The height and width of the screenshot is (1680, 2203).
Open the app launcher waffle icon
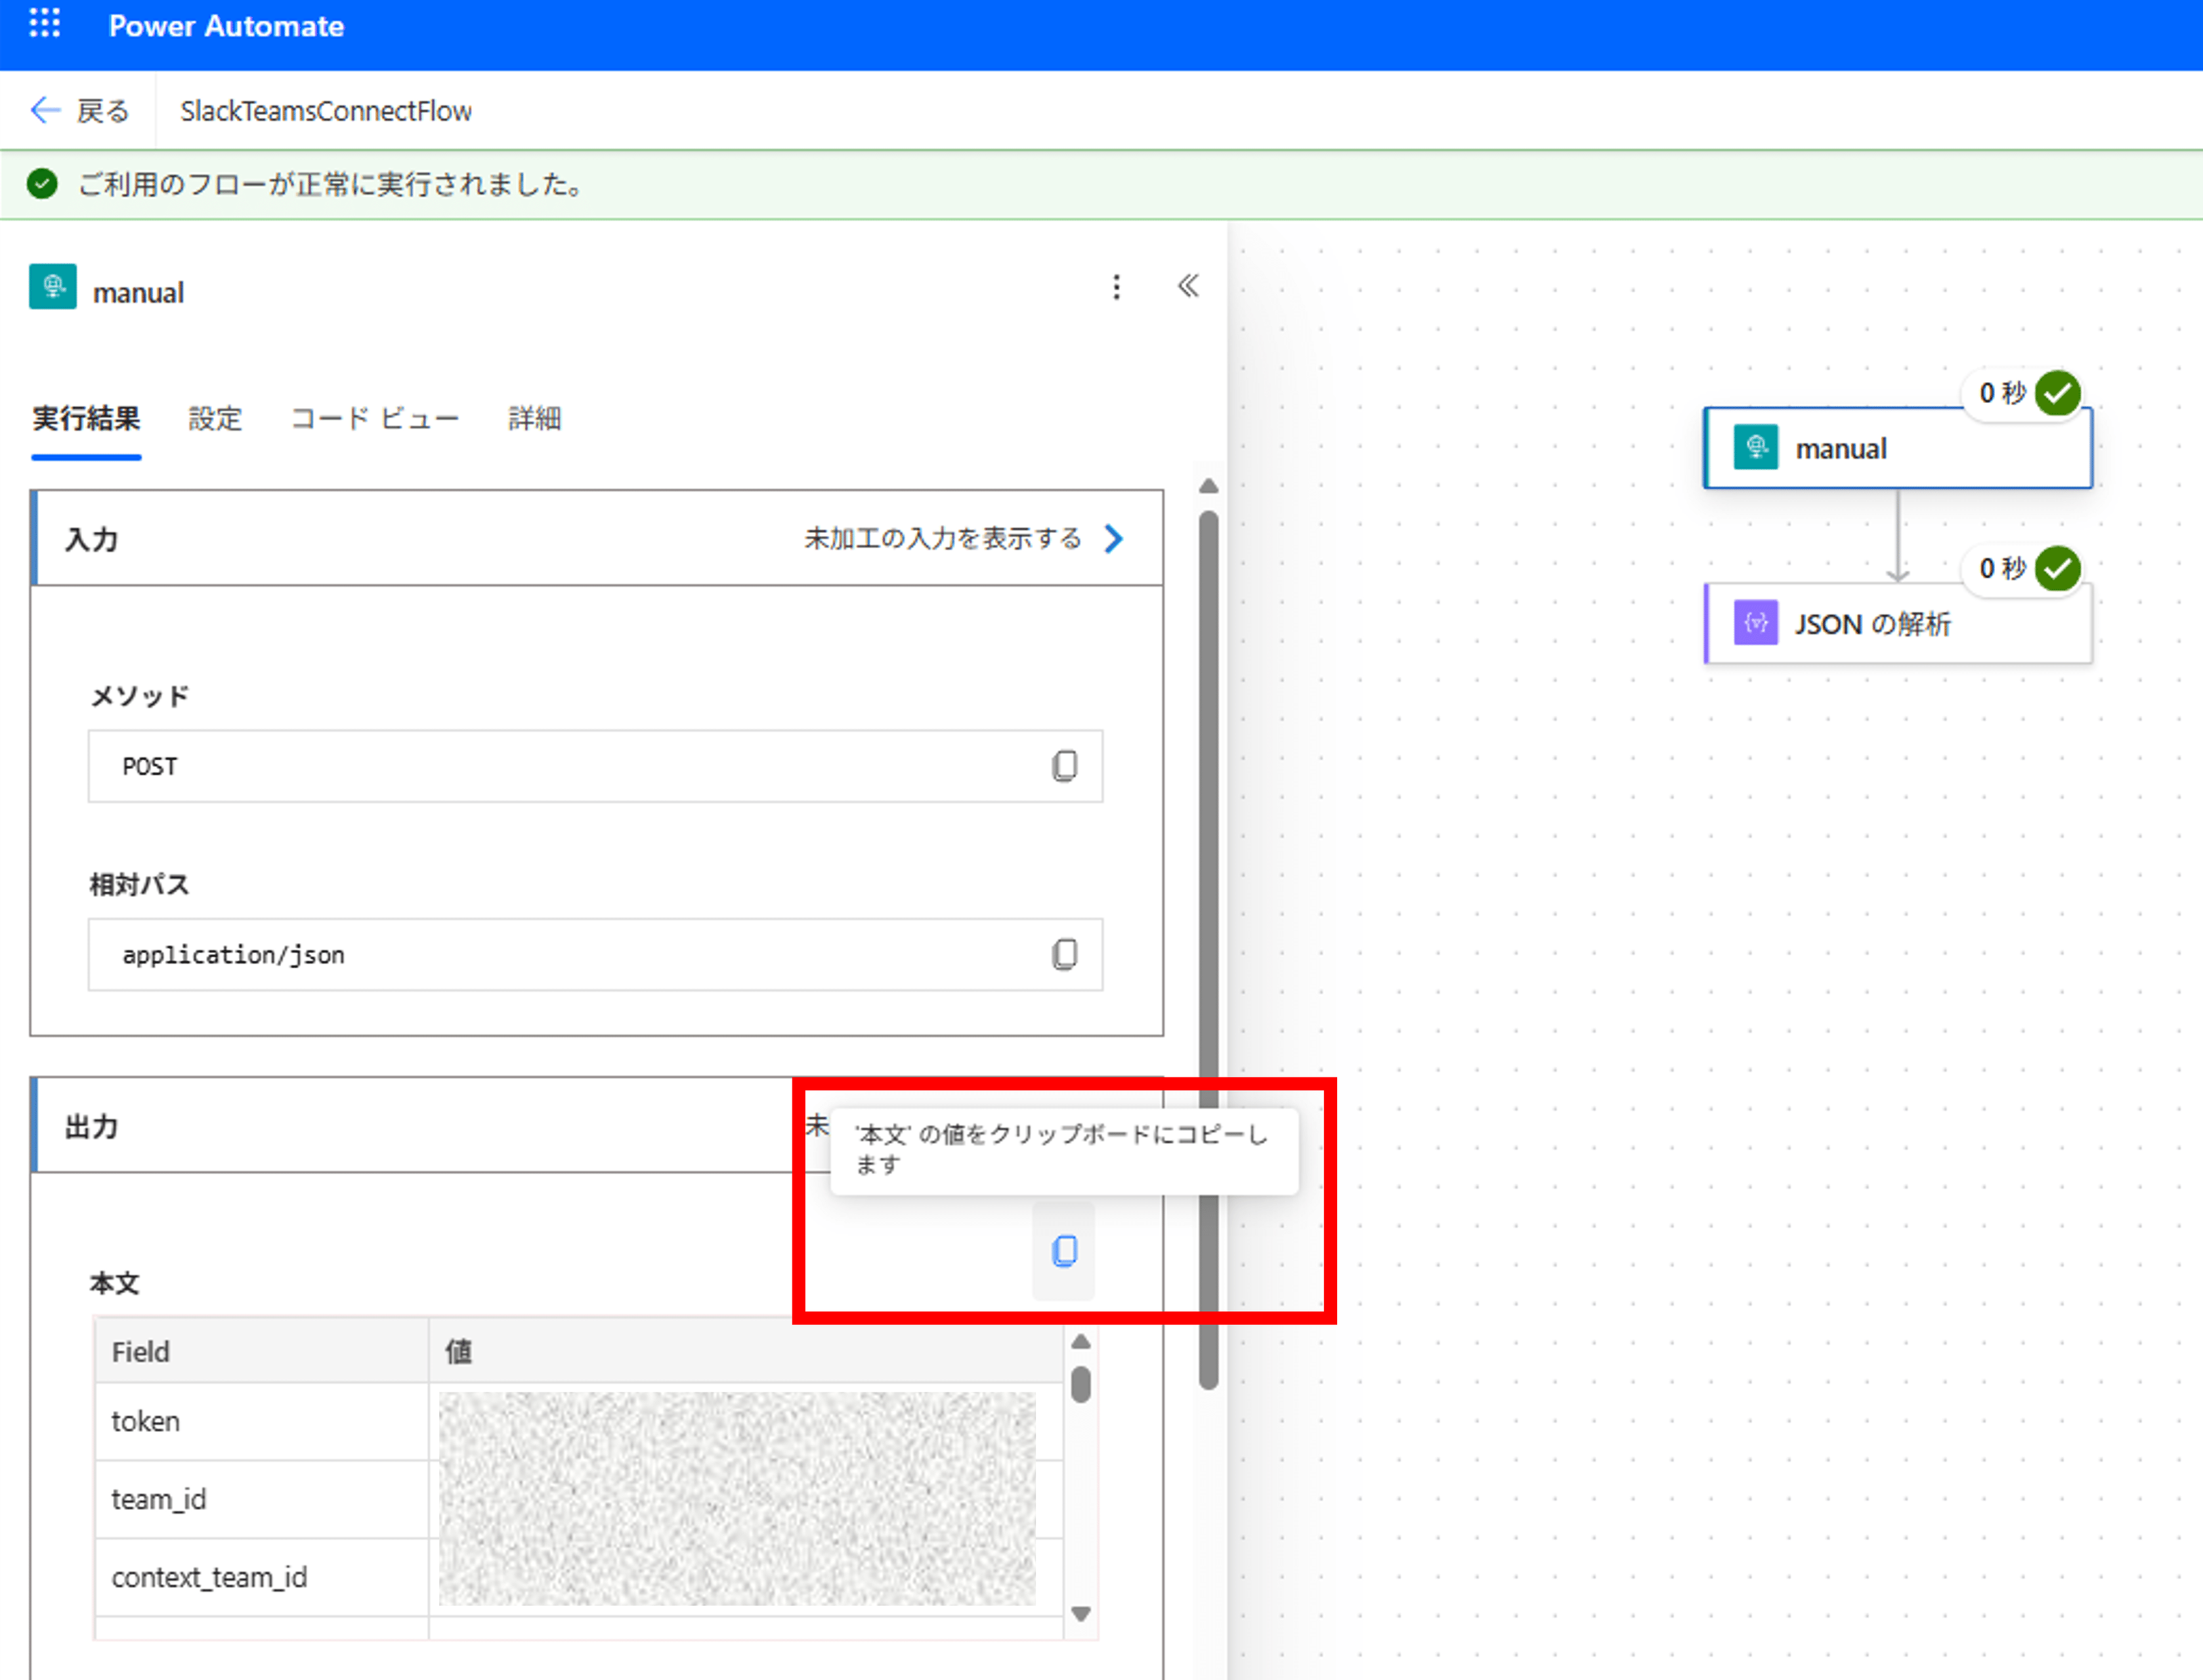(44, 24)
